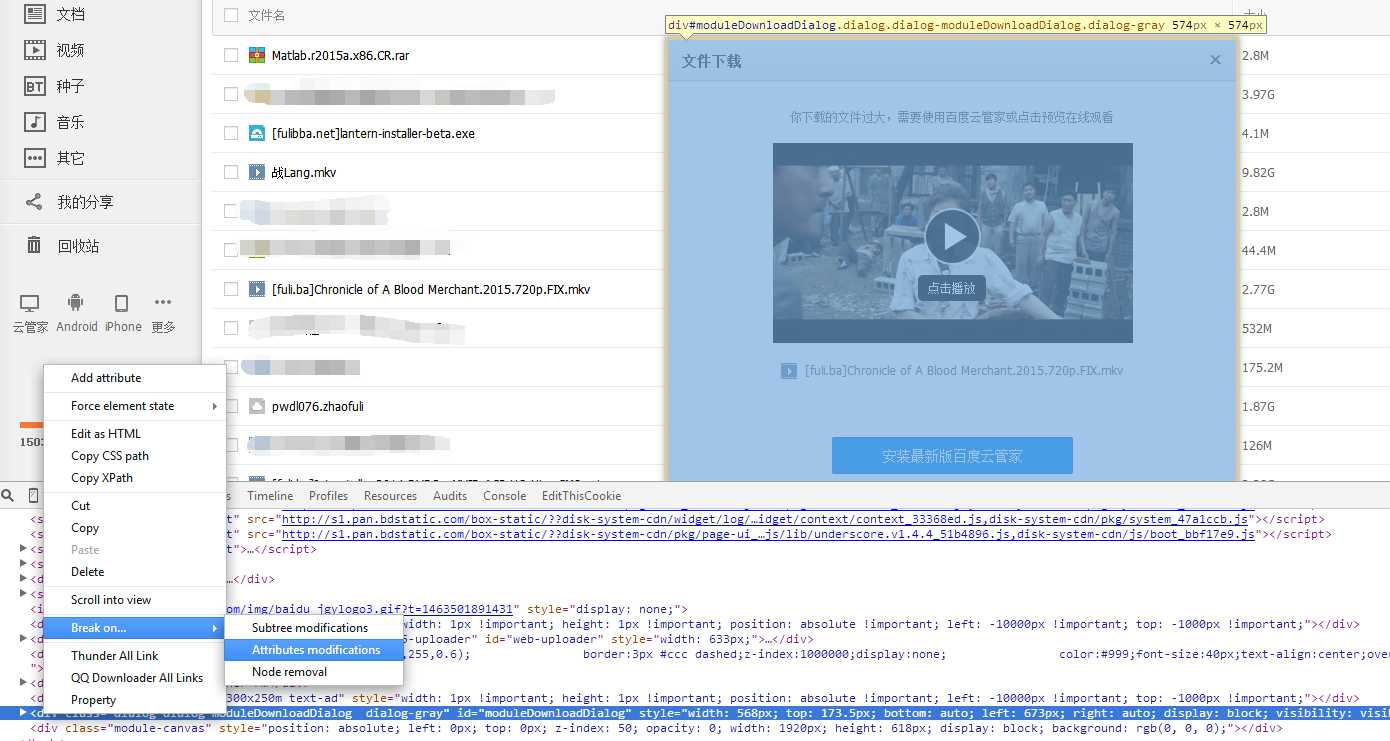
Task: Open the 回收站 recycle bin
Action: point(62,246)
